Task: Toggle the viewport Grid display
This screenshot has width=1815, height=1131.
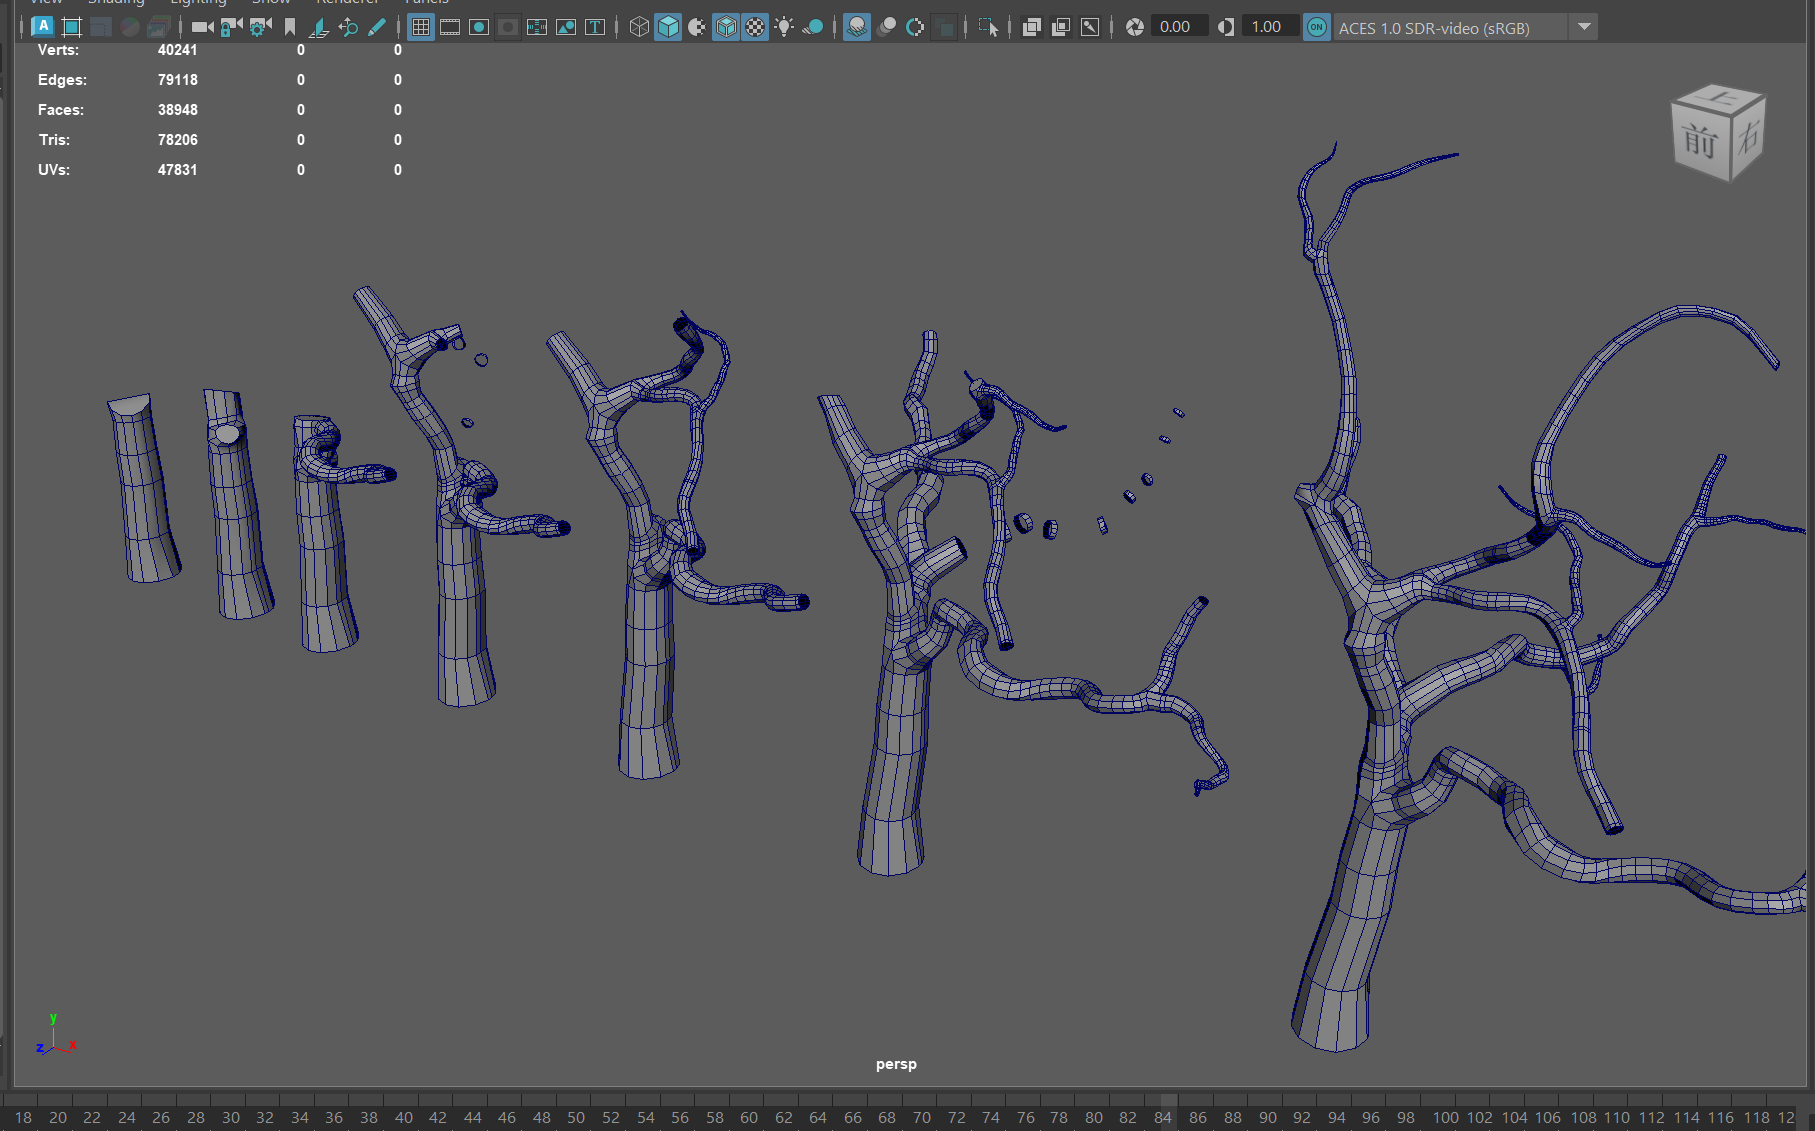Action: point(421,27)
